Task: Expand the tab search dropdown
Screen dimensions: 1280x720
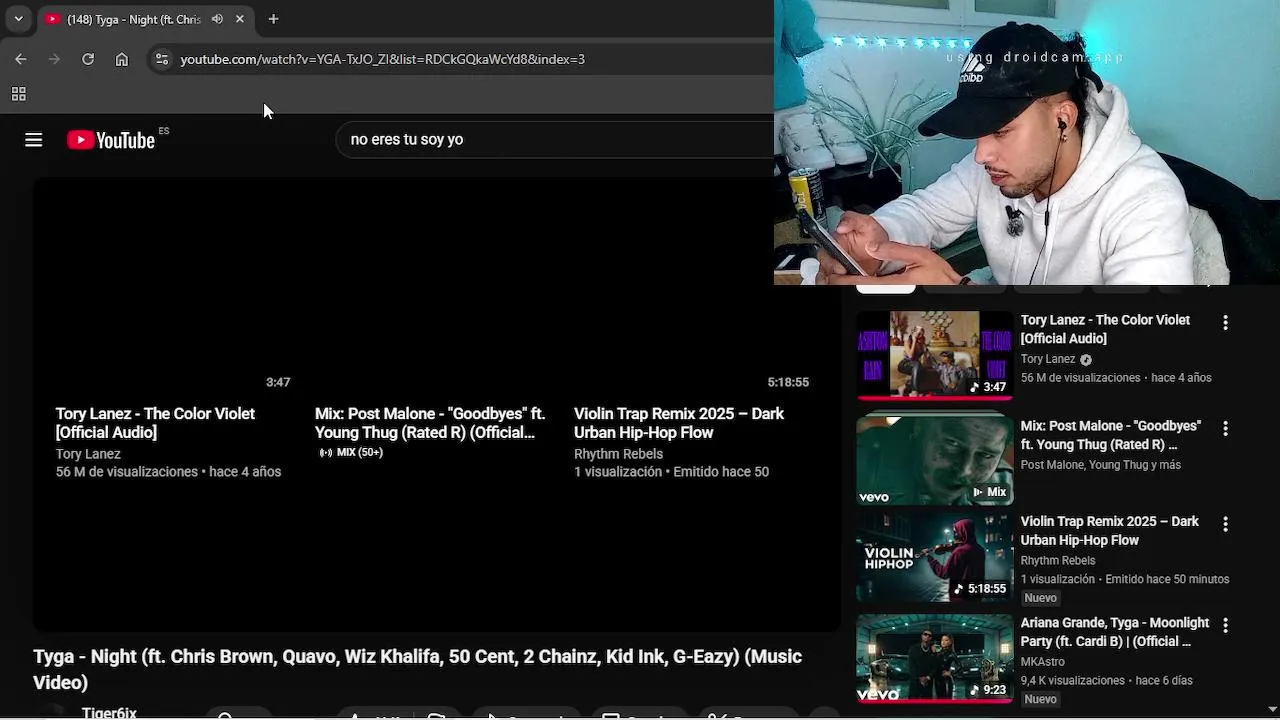Action: (18, 19)
